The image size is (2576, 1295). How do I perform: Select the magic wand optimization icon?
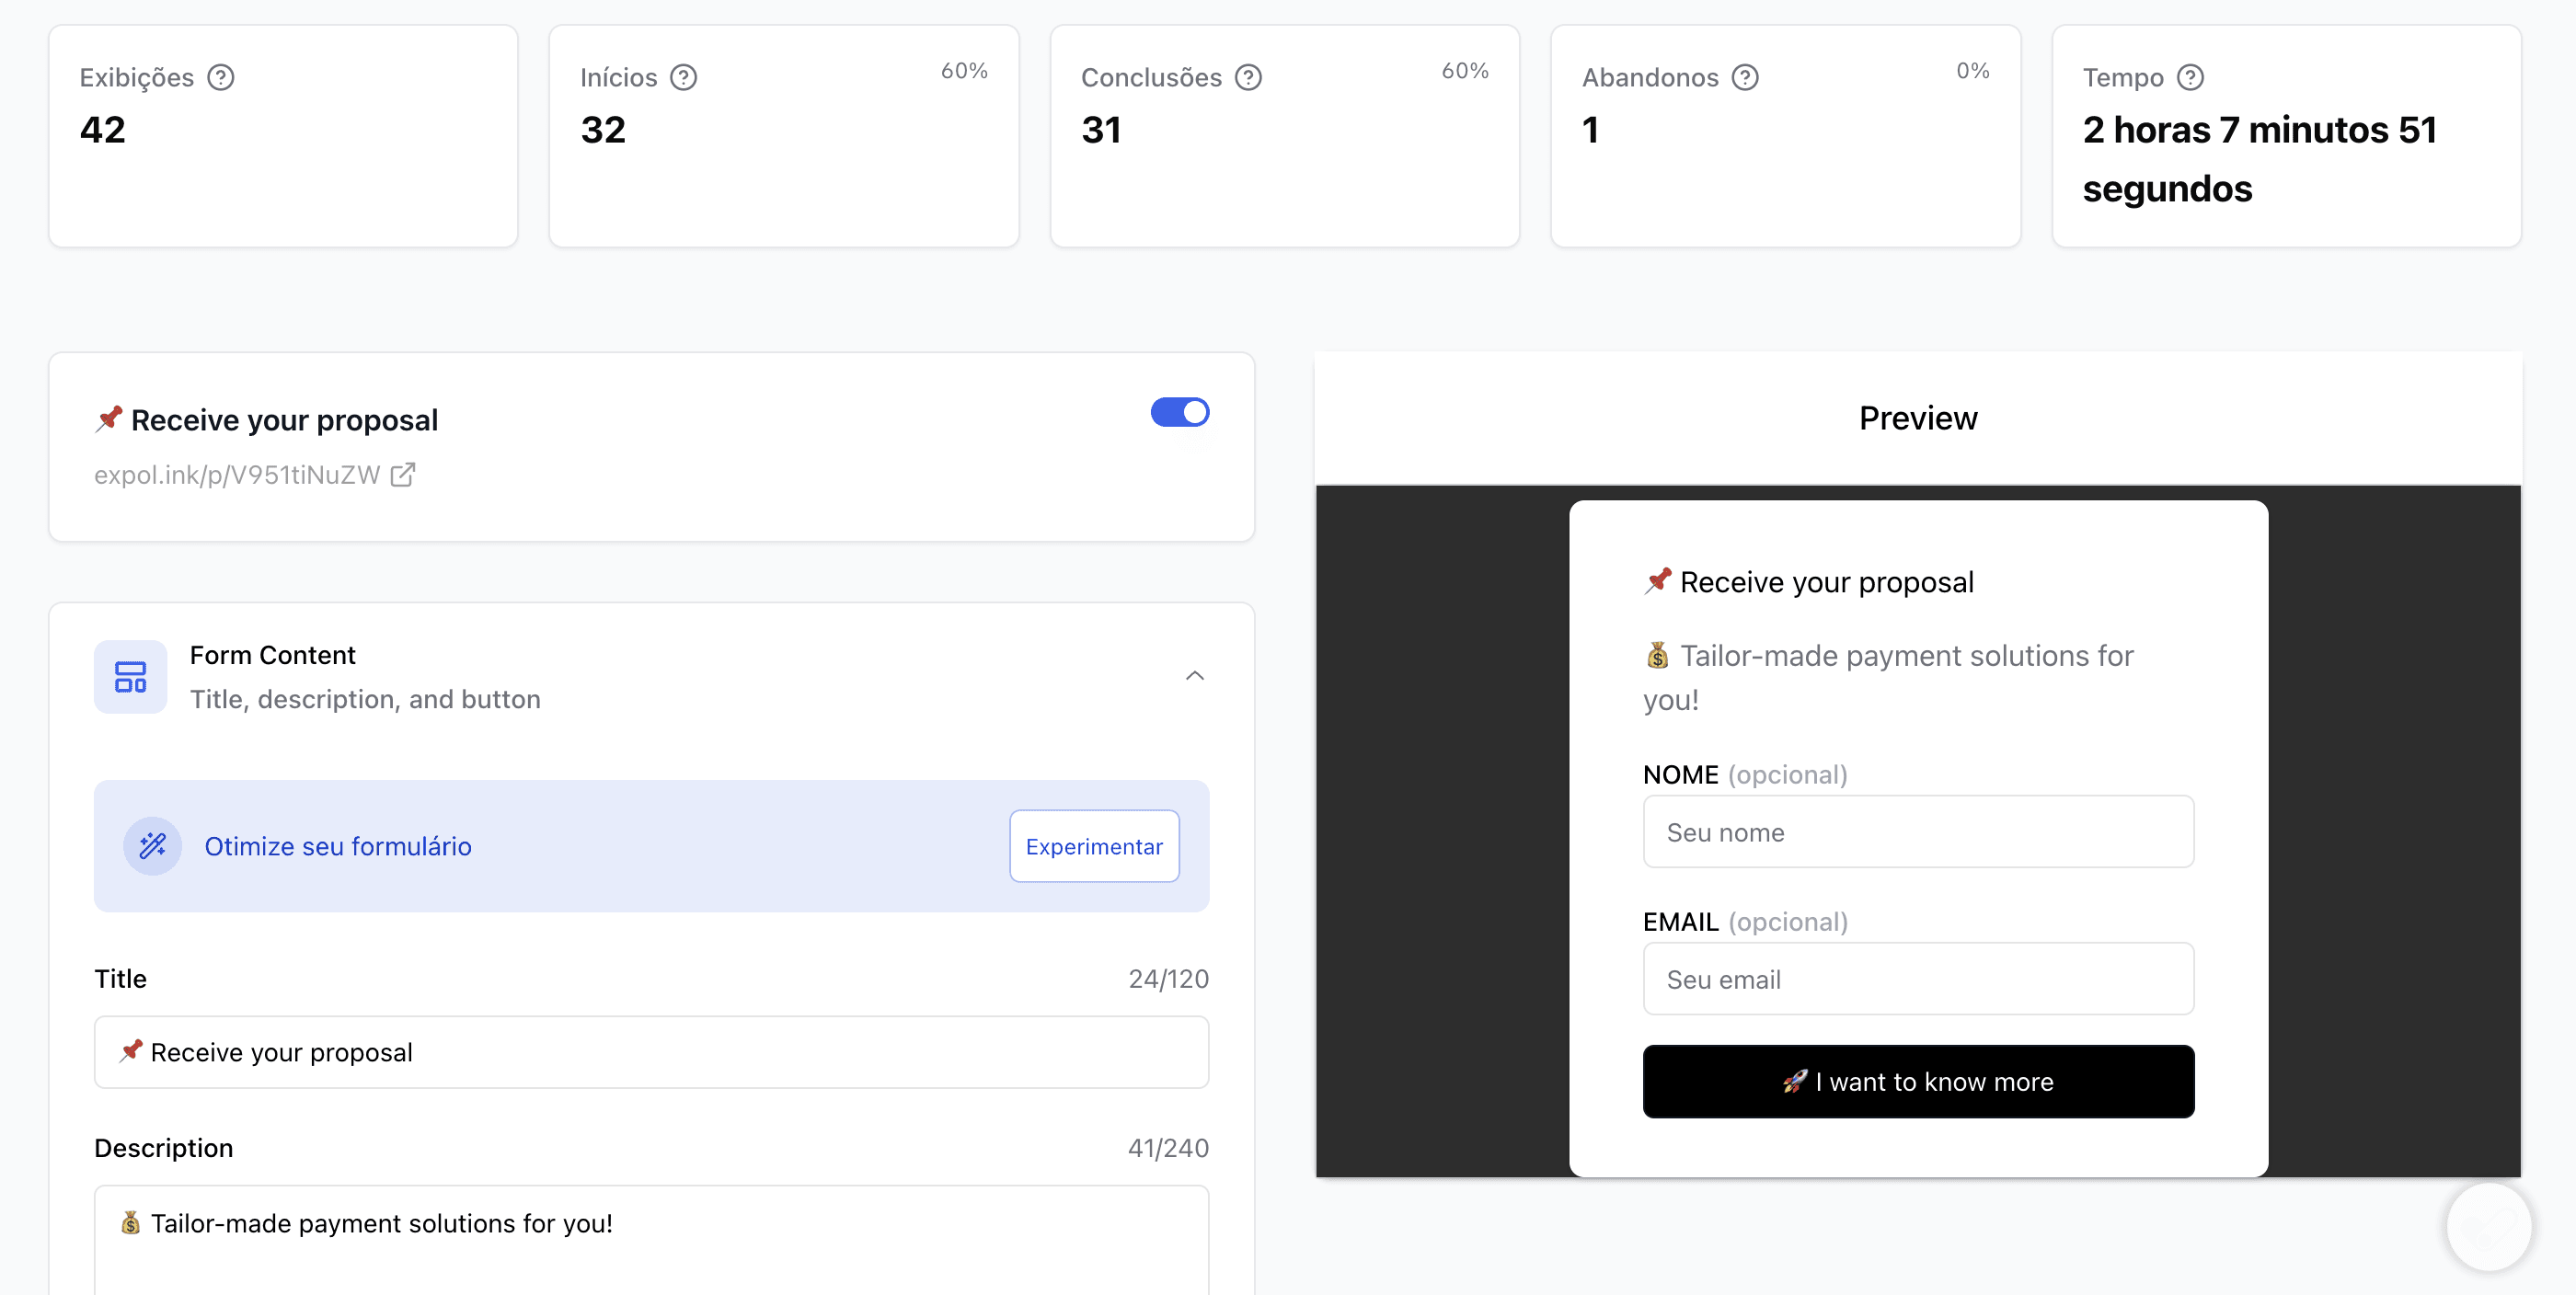(151, 846)
